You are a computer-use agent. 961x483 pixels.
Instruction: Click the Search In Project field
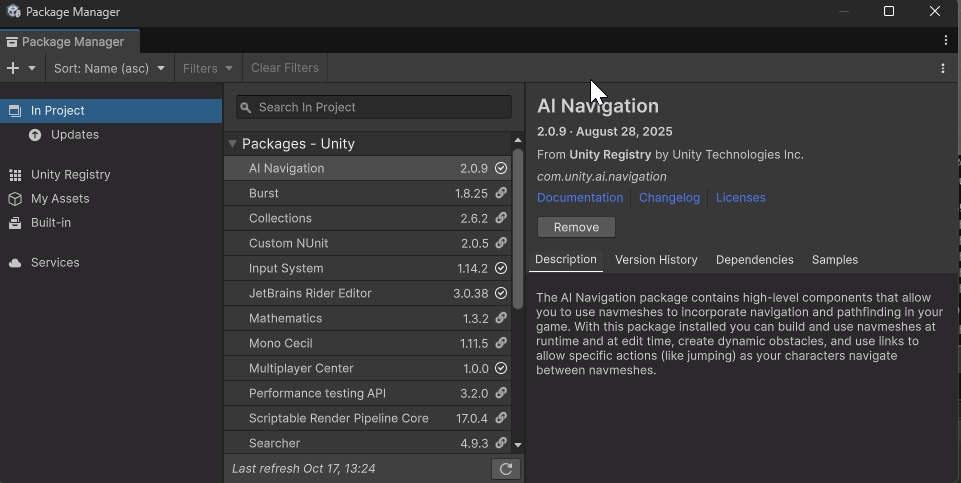point(380,107)
